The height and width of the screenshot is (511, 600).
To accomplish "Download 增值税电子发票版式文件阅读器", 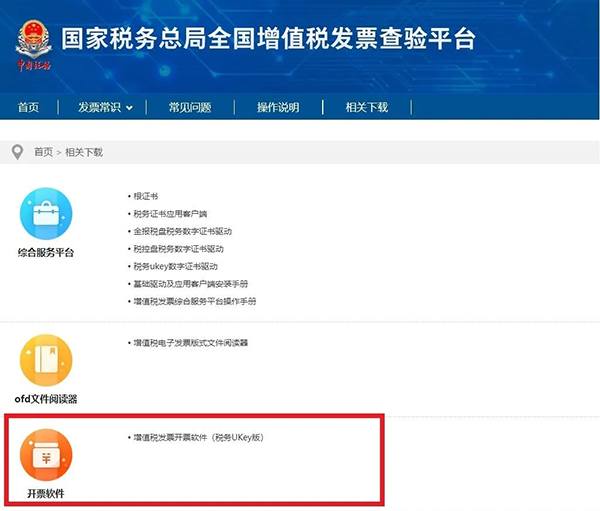I will pyautogui.click(x=191, y=343).
